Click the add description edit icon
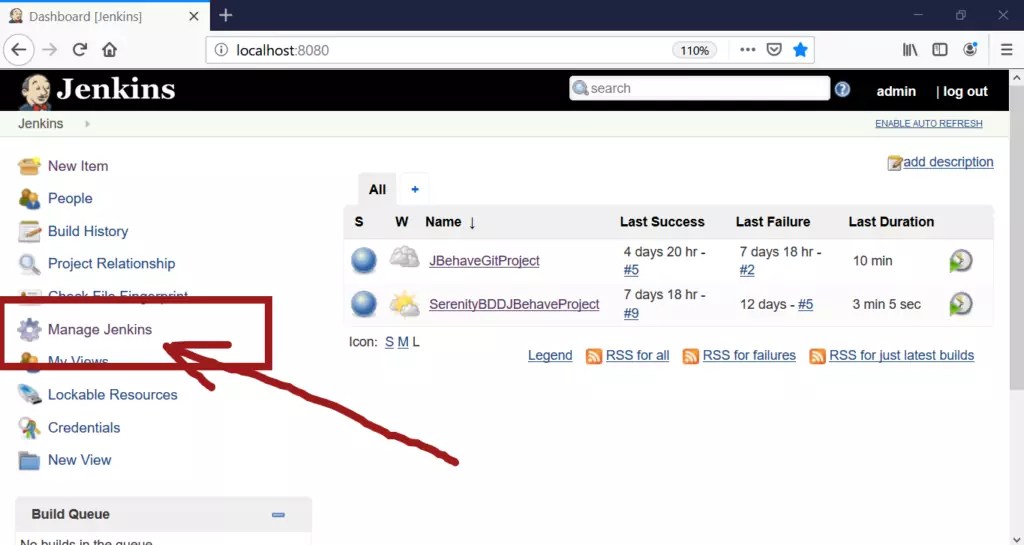 pos(895,163)
